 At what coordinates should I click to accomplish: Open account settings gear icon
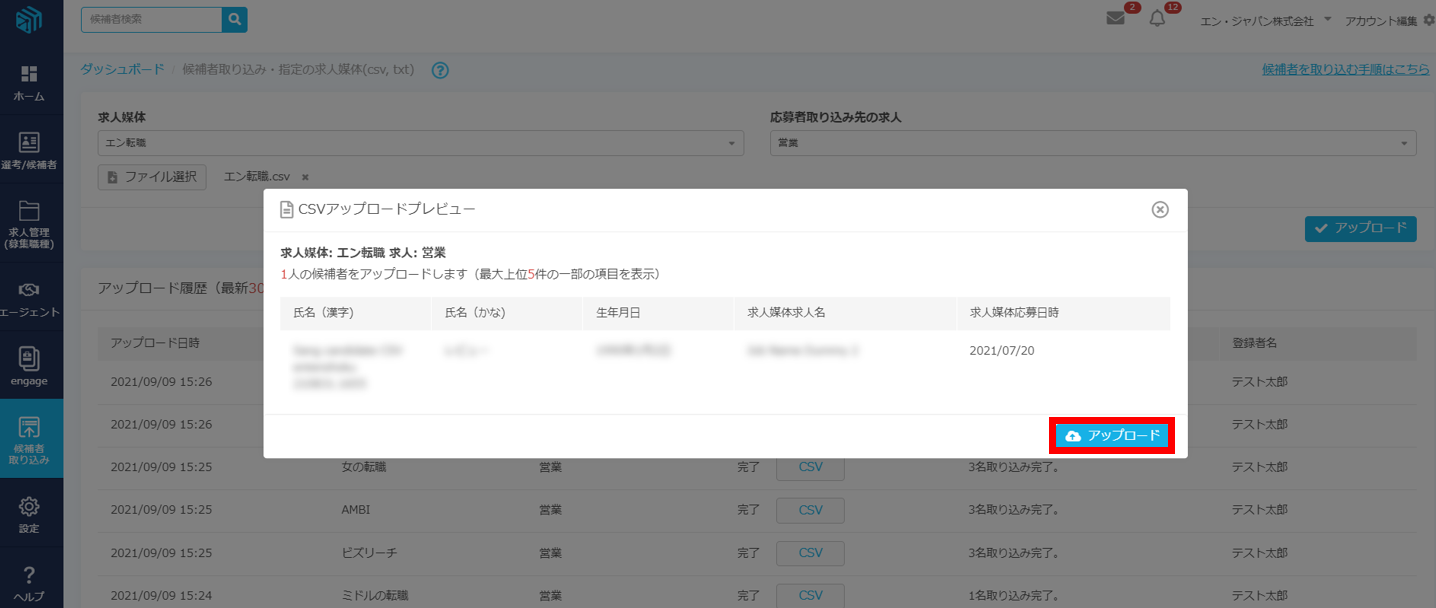tap(1428, 20)
